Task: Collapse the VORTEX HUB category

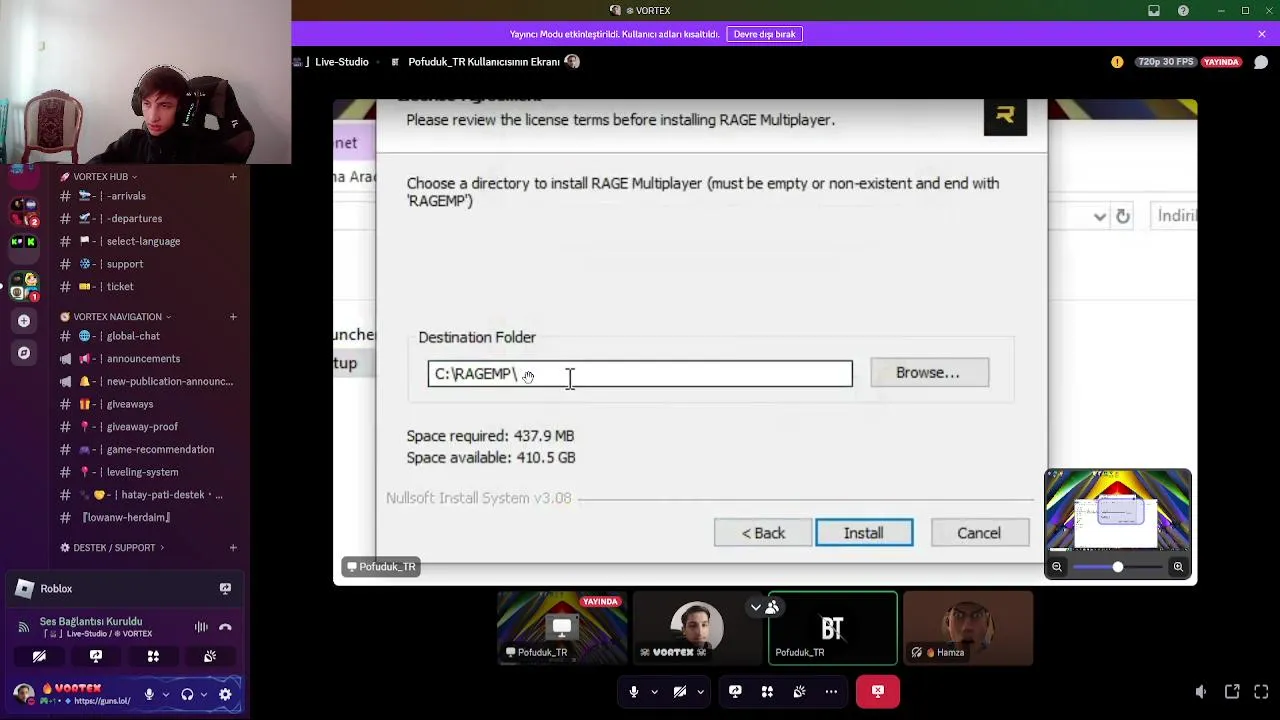Action: click(99, 177)
